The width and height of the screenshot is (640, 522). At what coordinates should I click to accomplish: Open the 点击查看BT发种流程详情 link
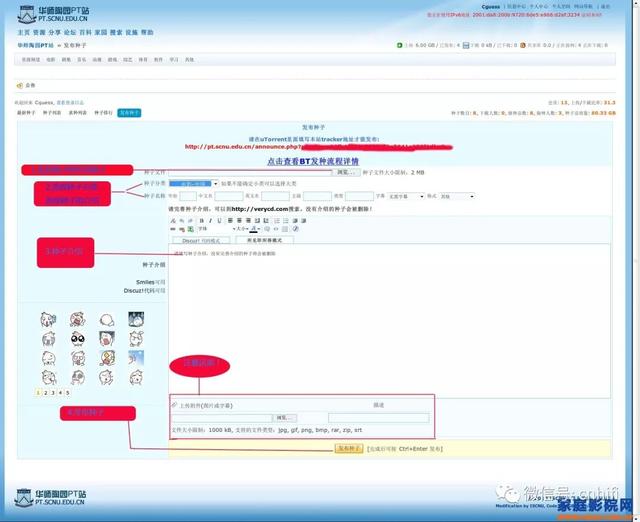(x=313, y=161)
